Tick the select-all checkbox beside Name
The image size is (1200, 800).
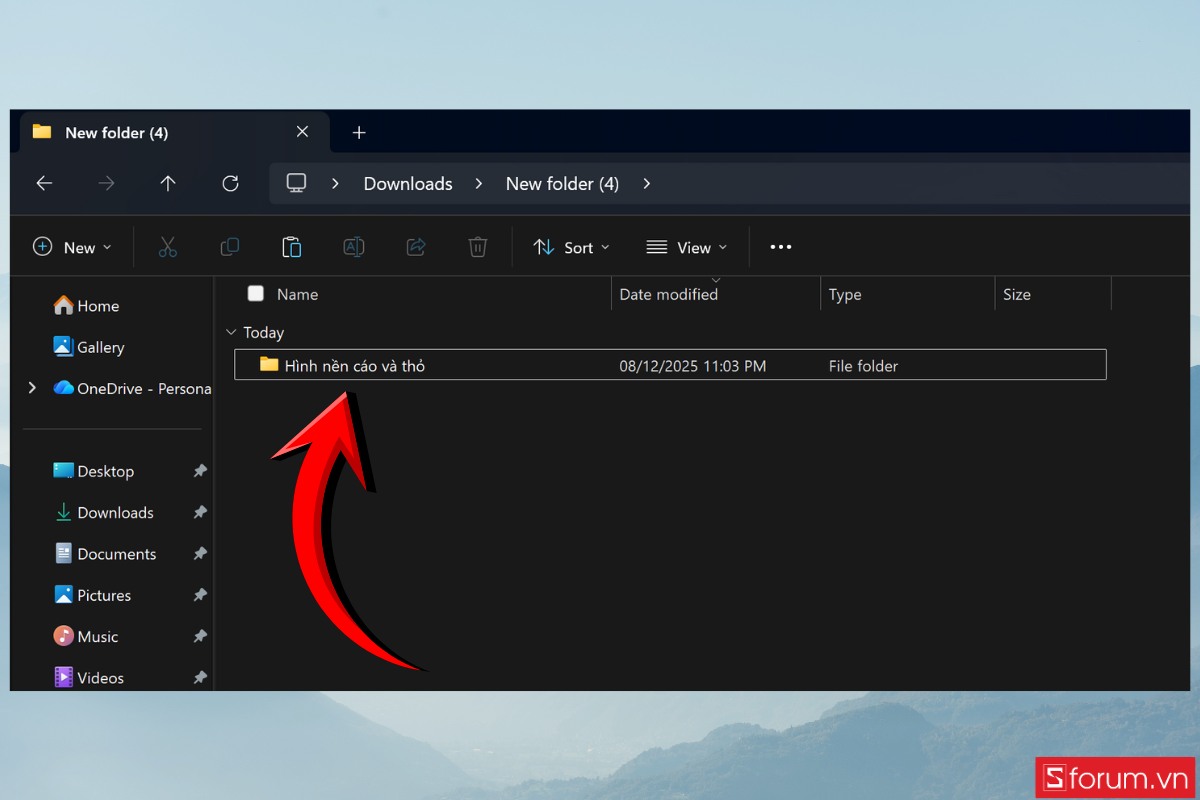256,293
